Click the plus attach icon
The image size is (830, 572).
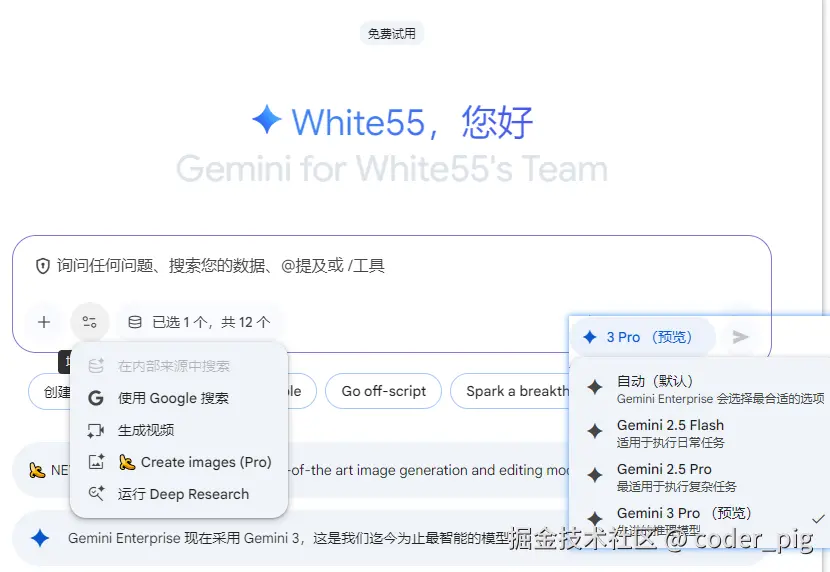pyautogui.click(x=44, y=322)
